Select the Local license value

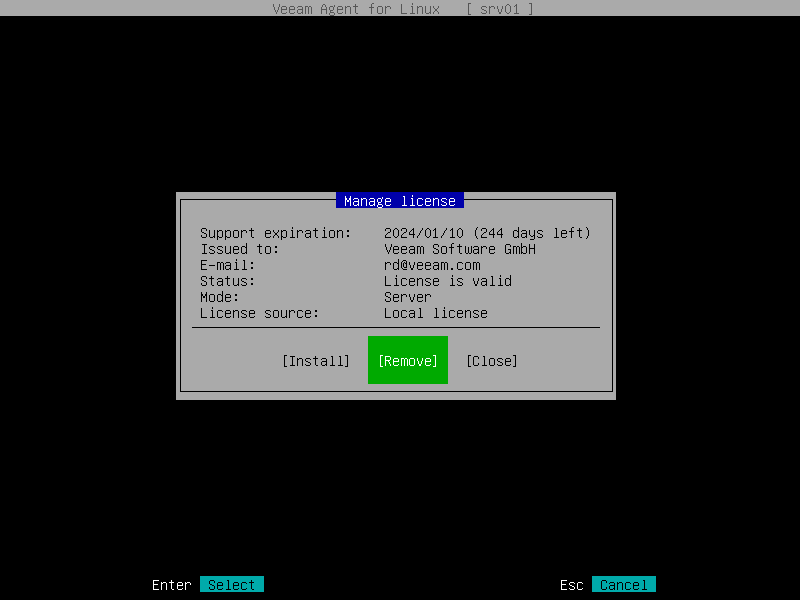click(435, 313)
